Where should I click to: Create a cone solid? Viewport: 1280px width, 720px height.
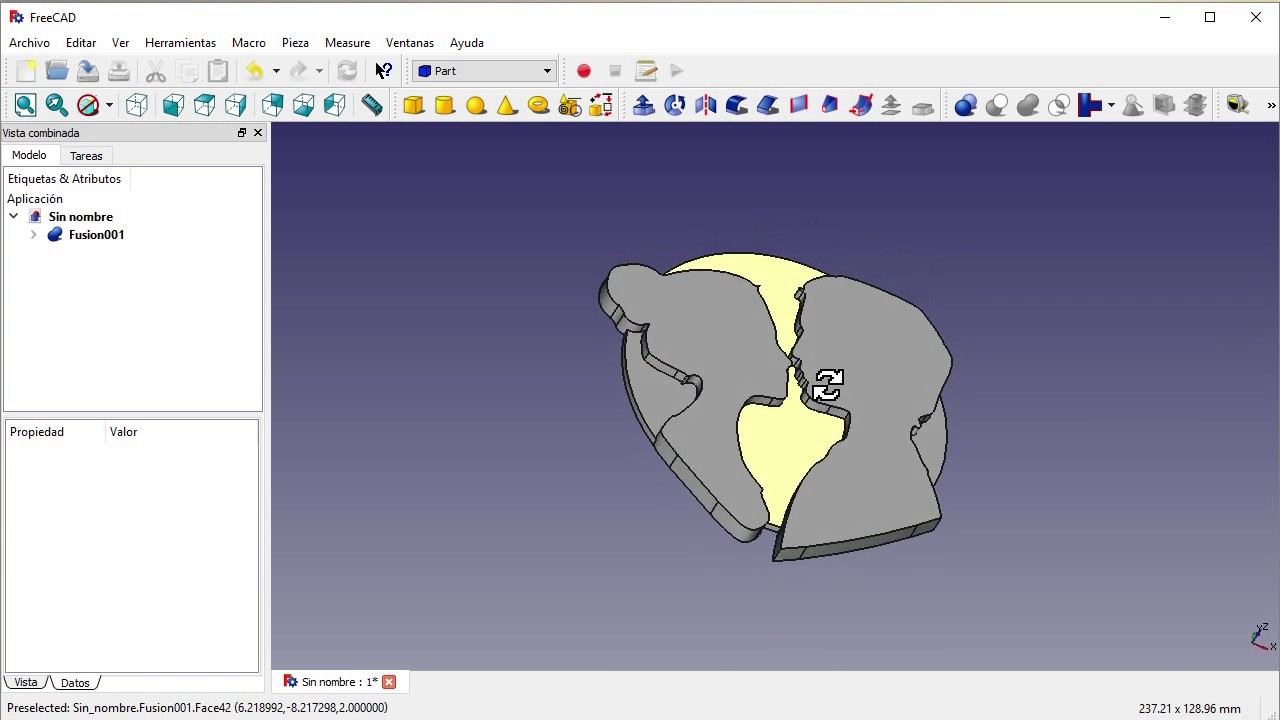[x=507, y=105]
